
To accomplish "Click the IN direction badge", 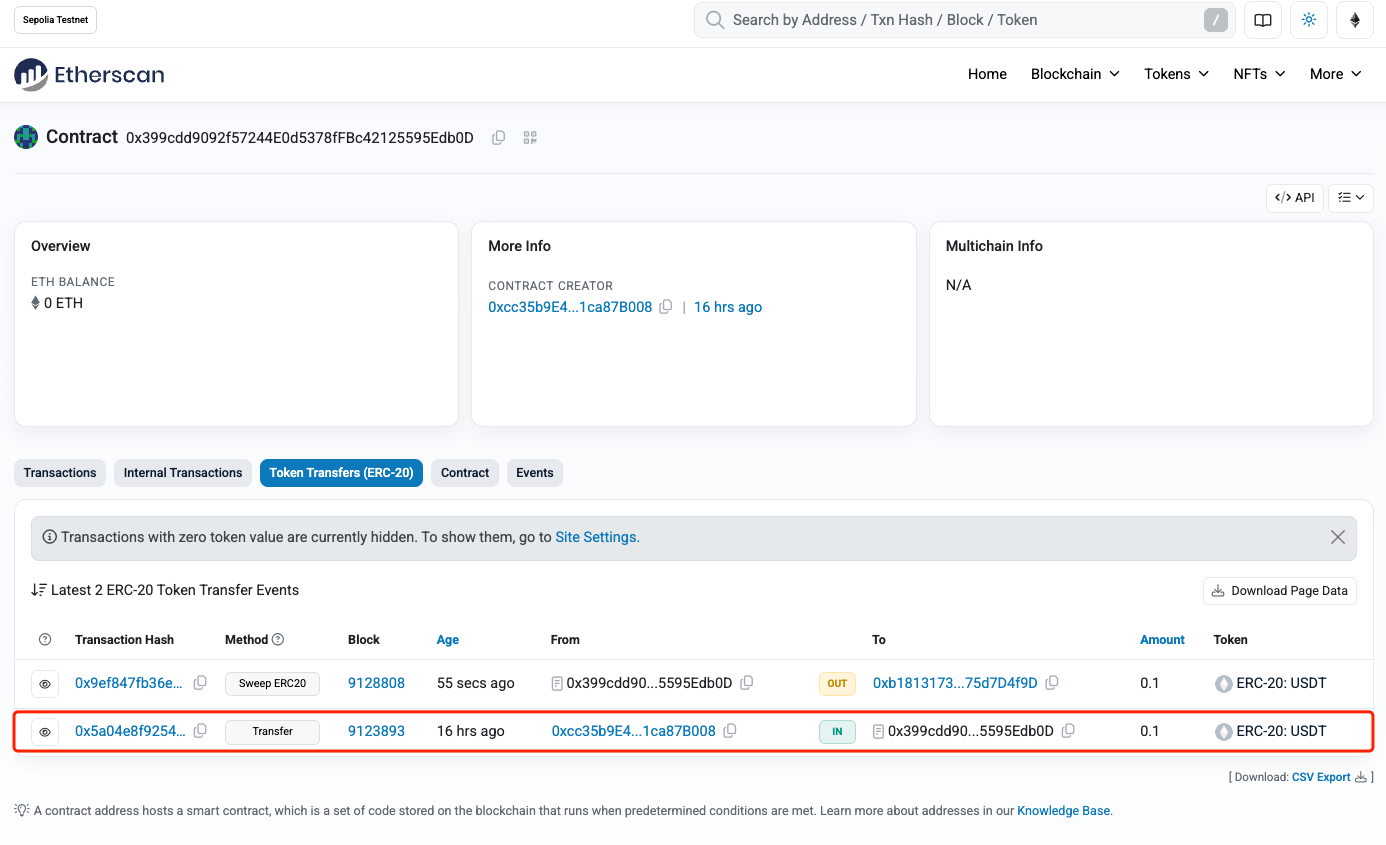I will (x=837, y=732).
